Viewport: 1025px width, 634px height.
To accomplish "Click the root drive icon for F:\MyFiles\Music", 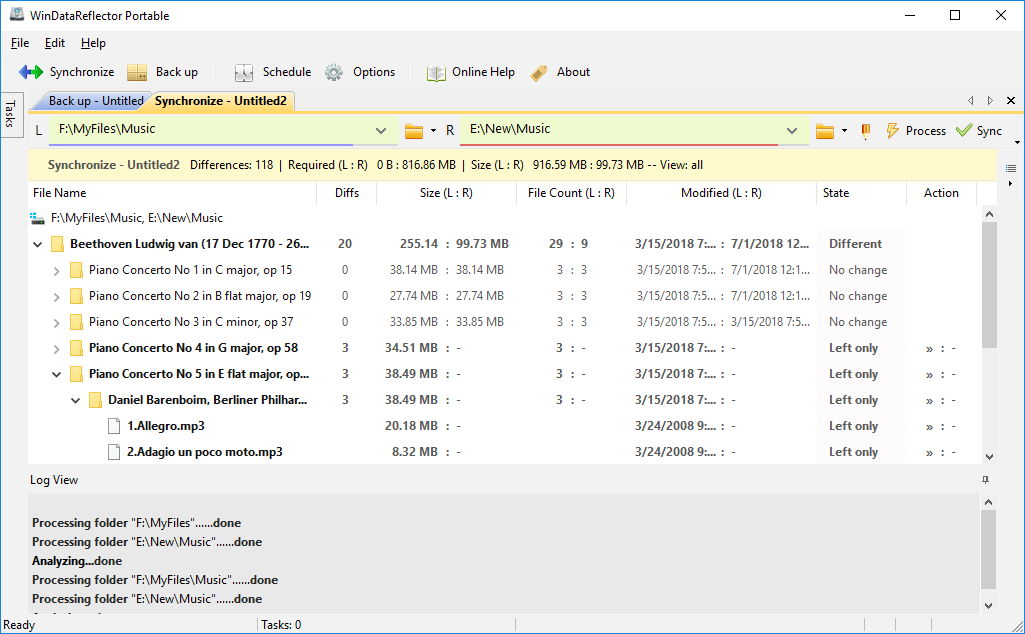I will point(37,218).
